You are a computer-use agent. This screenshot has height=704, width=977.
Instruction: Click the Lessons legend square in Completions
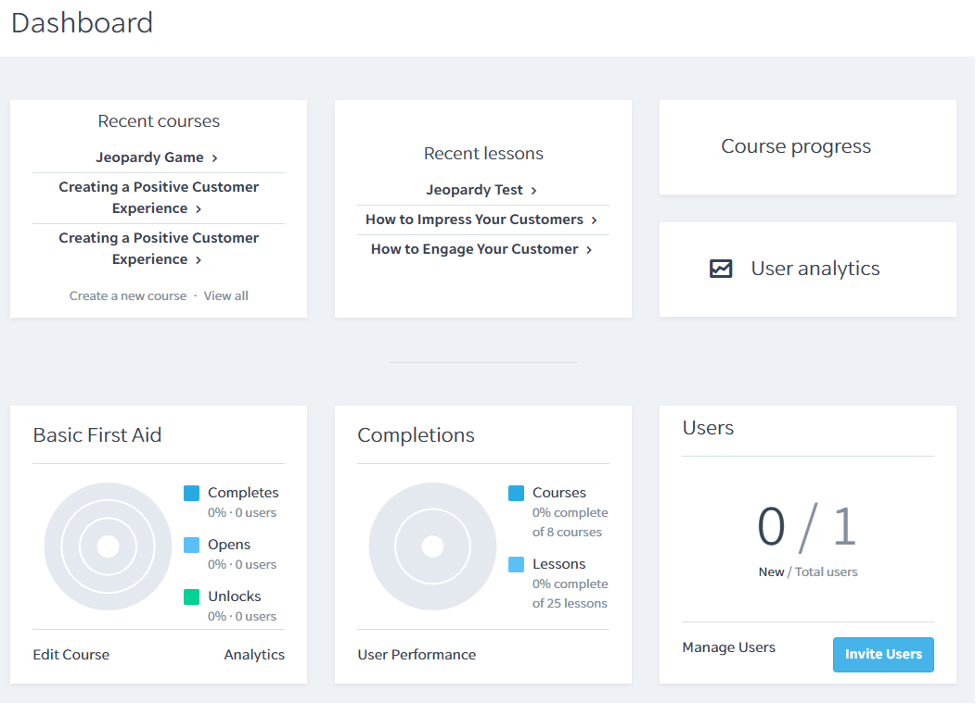[517, 564]
